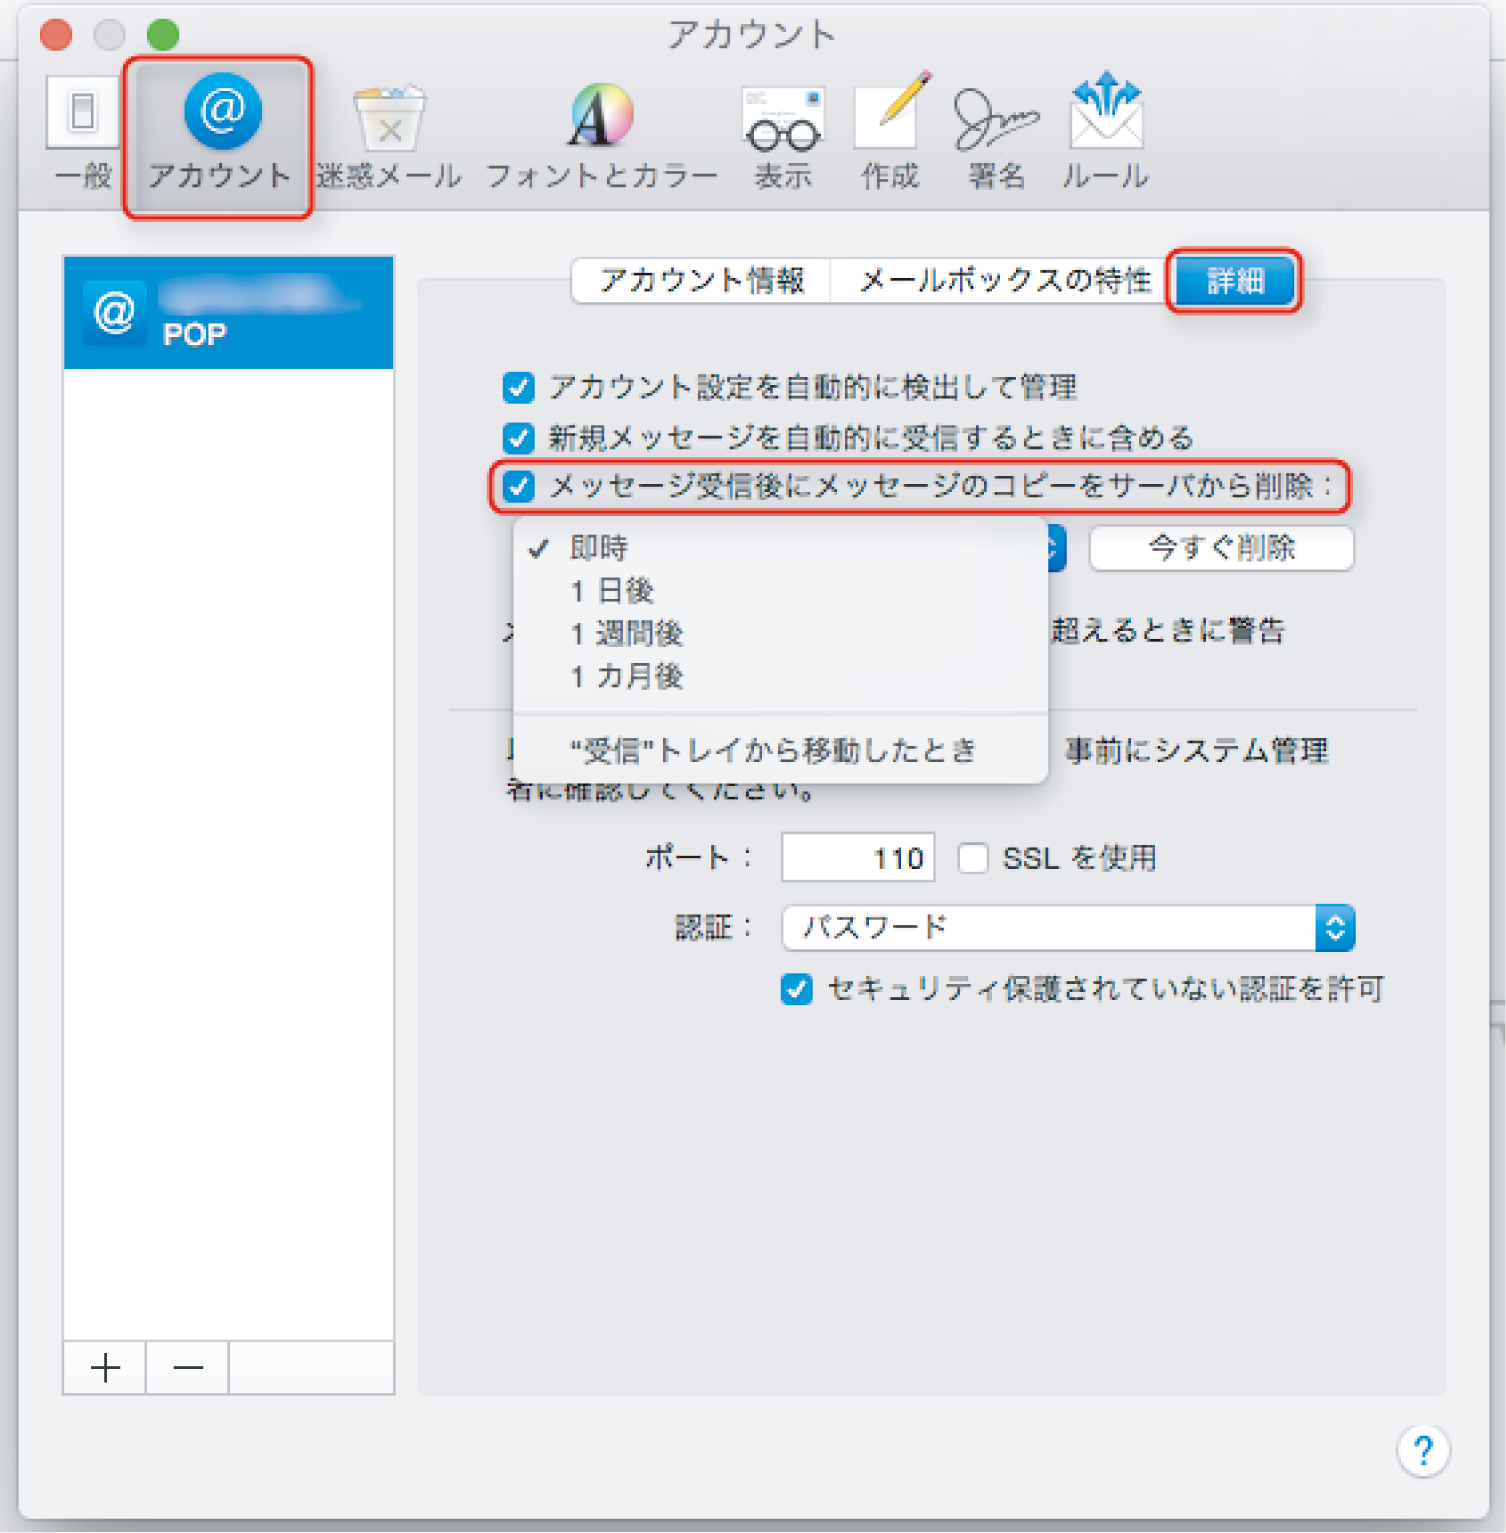This screenshot has width=1506, height=1533.
Task: Toggle セキュリティ保護されていない認証を許可 checkbox
Action: [x=796, y=989]
